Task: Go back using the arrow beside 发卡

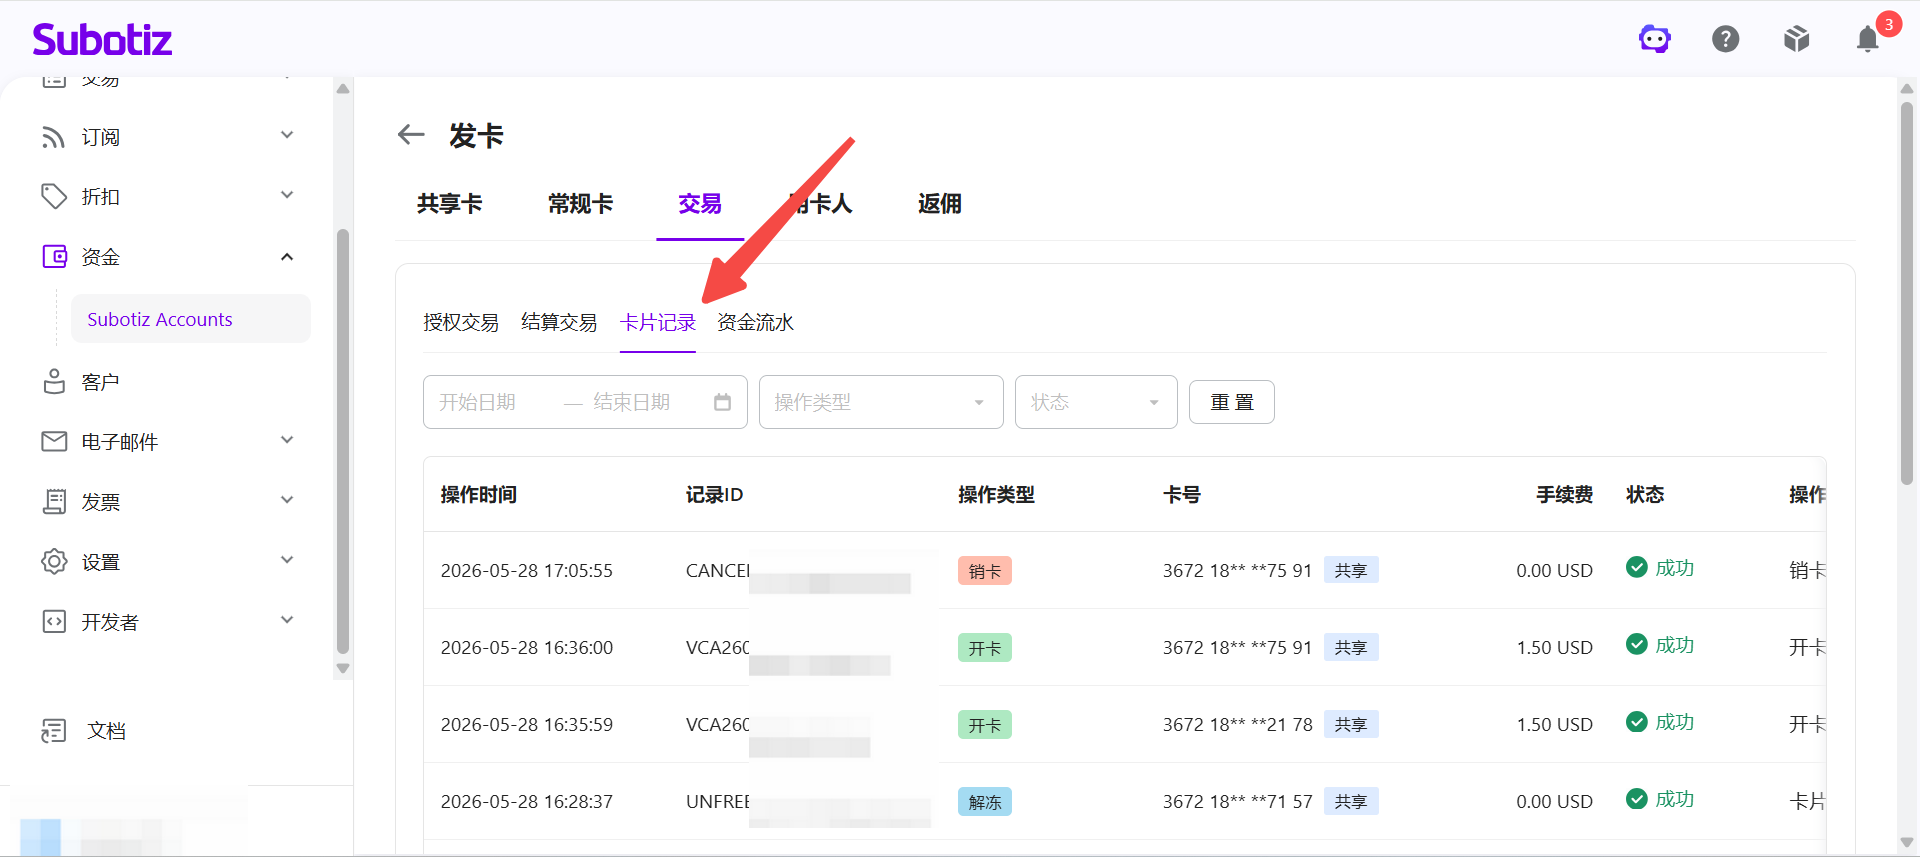Action: coord(411,134)
